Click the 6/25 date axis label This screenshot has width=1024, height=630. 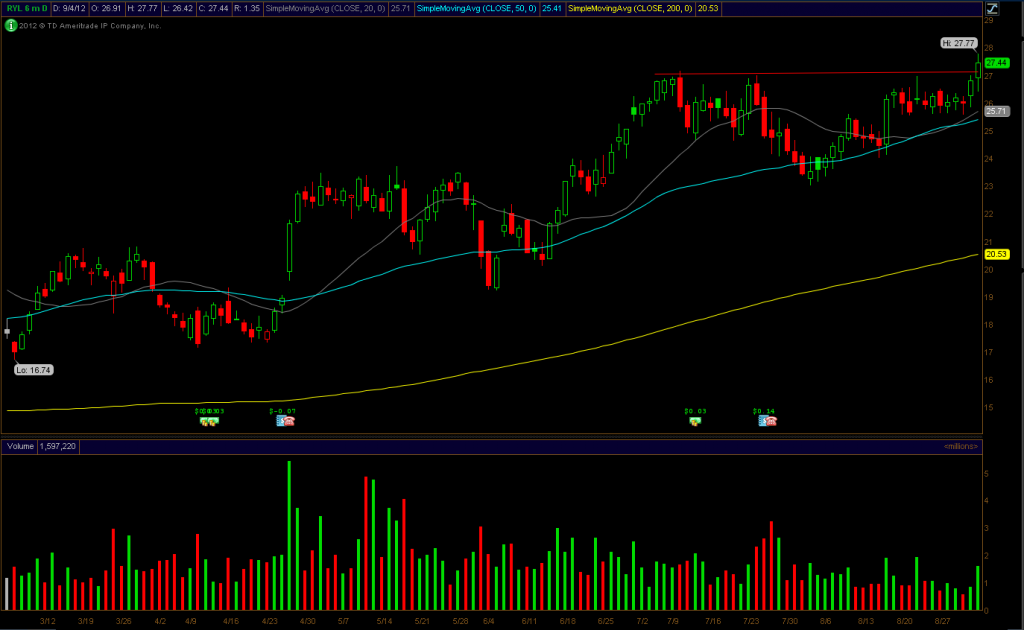point(605,622)
